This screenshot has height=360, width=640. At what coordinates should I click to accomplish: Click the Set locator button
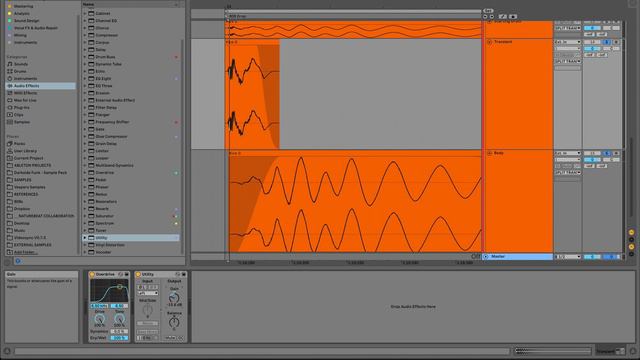tap(488, 11)
